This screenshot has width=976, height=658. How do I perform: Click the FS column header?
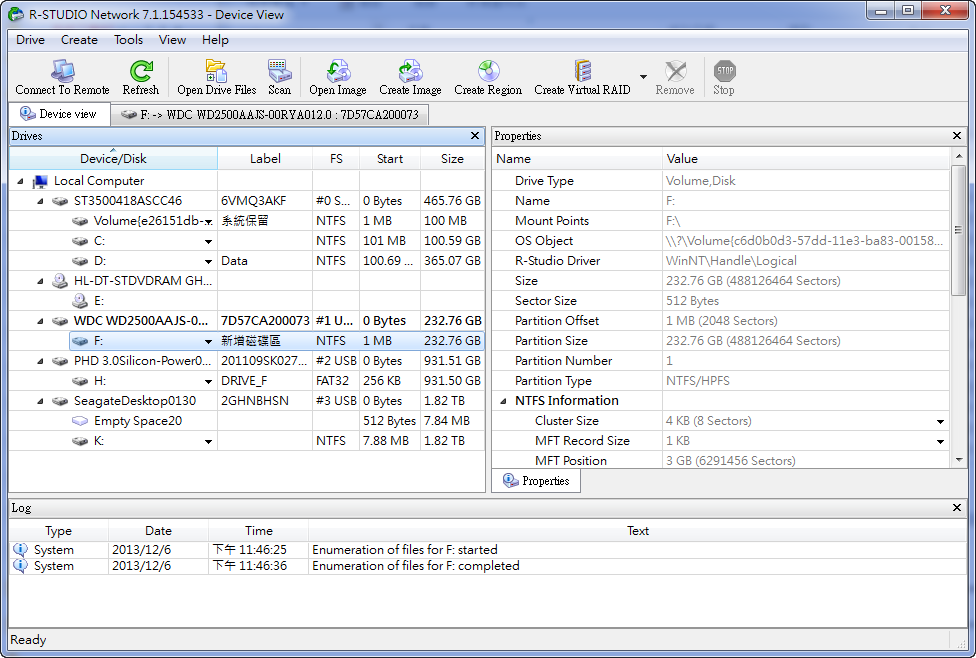(336, 159)
